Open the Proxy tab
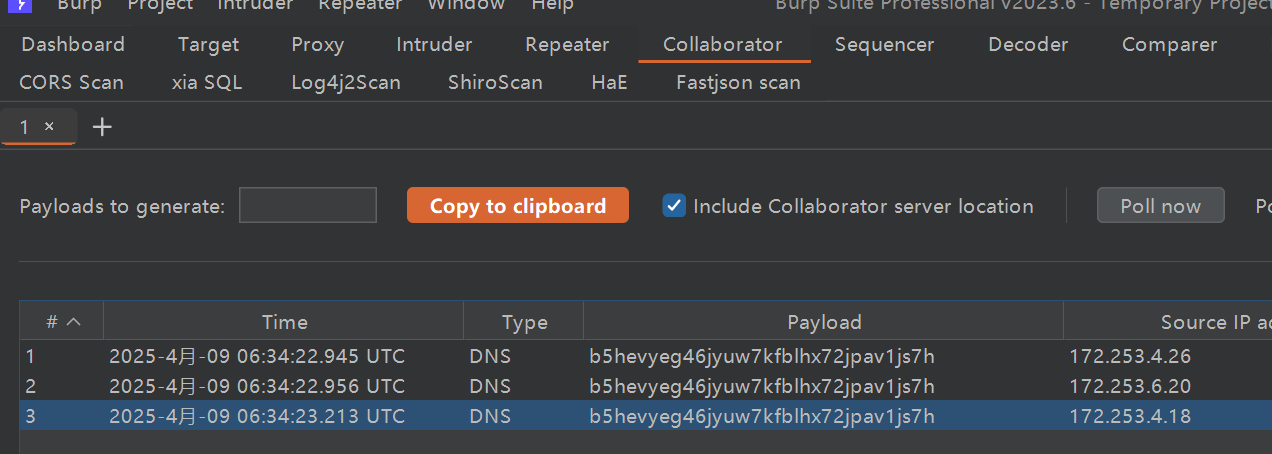This screenshot has height=454, width=1272. [x=318, y=45]
